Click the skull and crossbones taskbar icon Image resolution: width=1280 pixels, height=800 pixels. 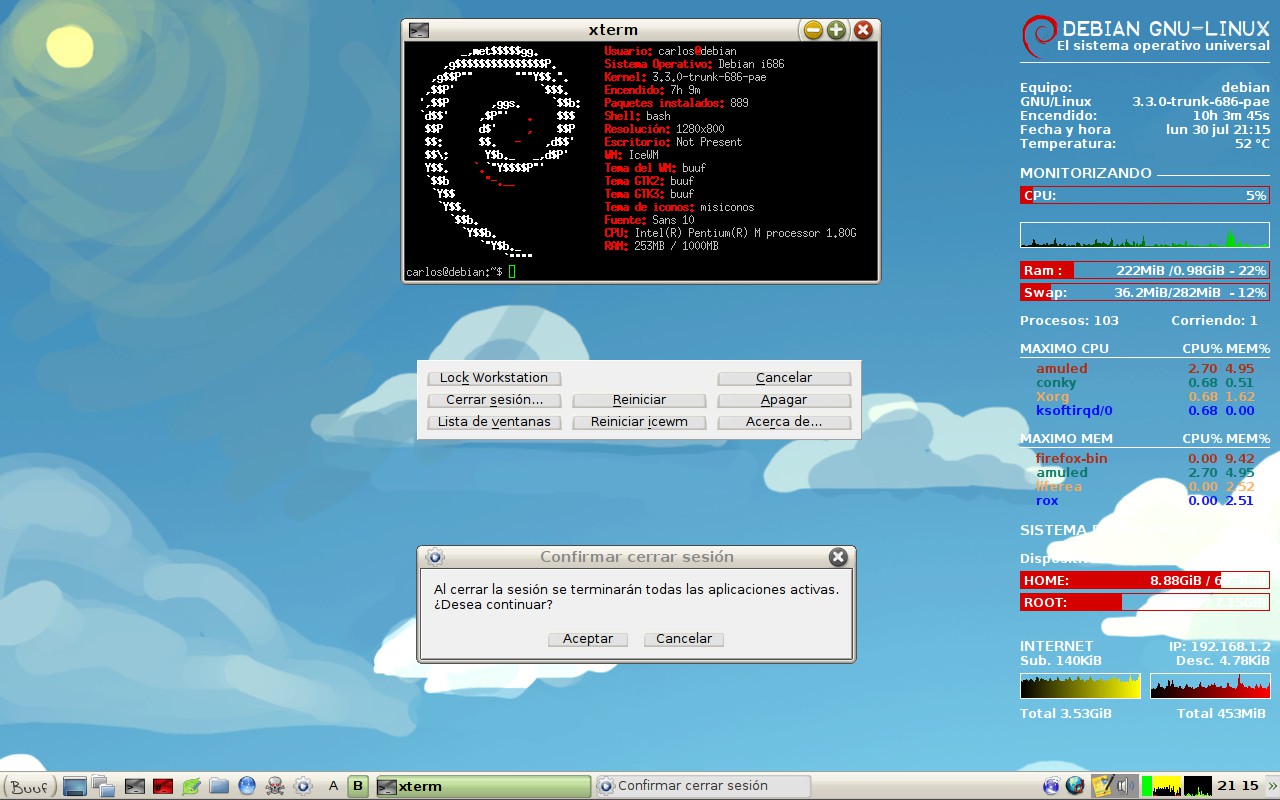click(275, 786)
